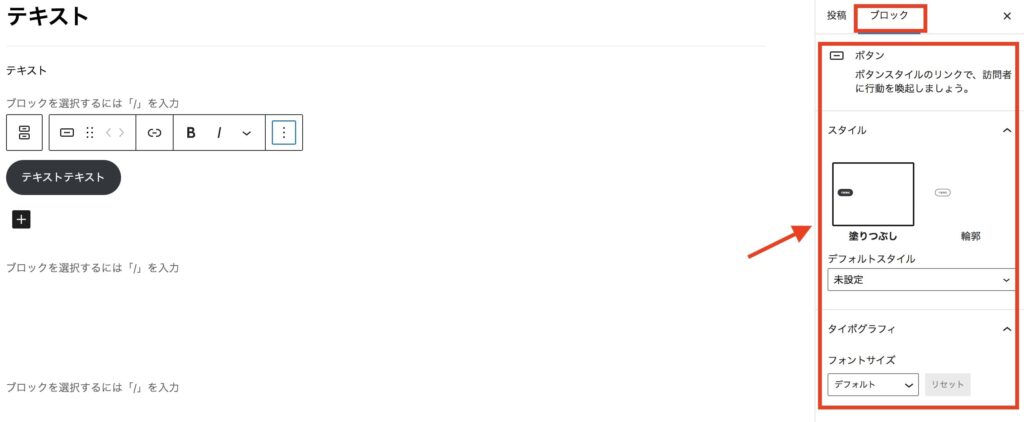Collapse the タイポグラフィ panel

(x=1006, y=329)
